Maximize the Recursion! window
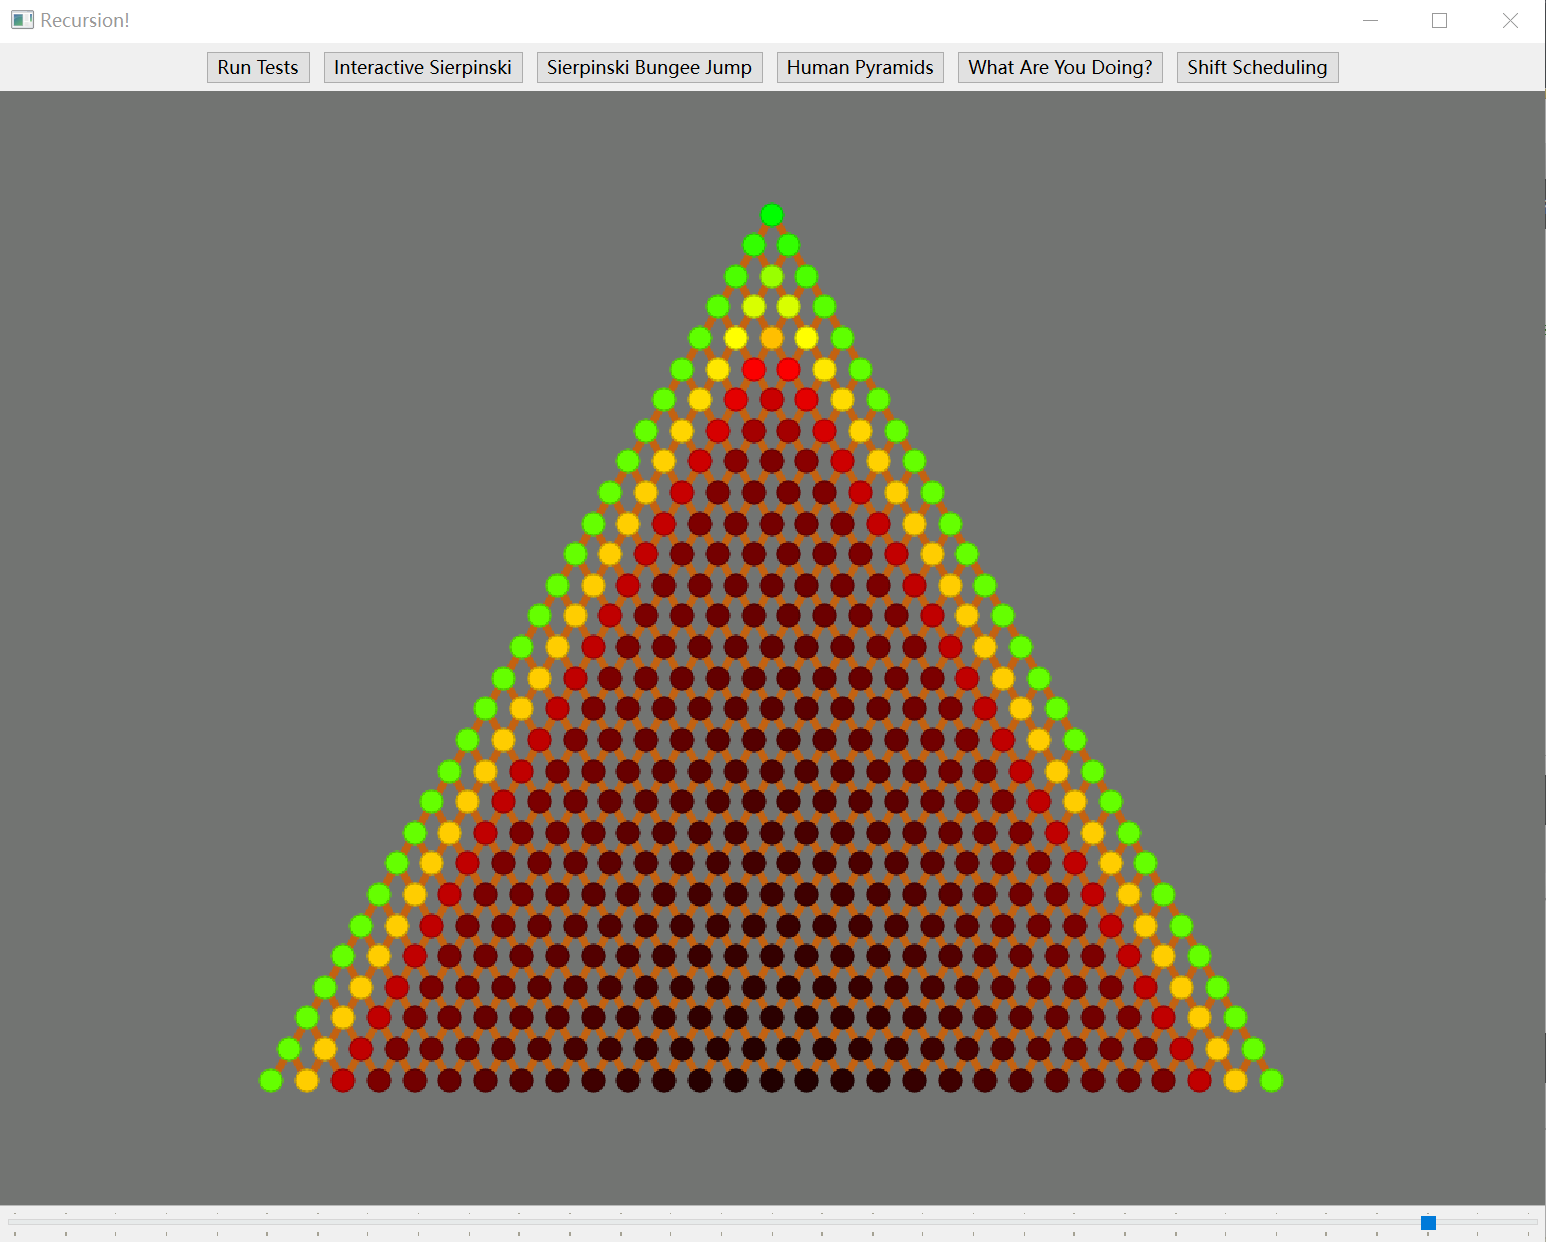The width and height of the screenshot is (1546, 1242). [x=1440, y=20]
